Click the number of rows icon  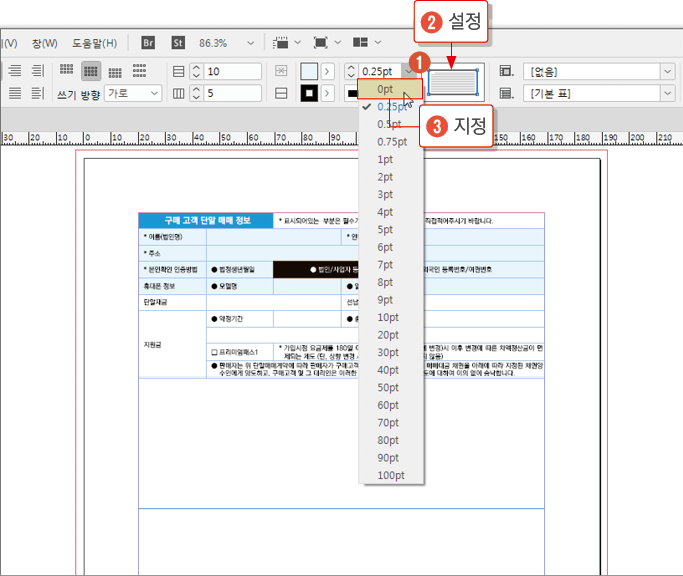(x=179, y=71)
